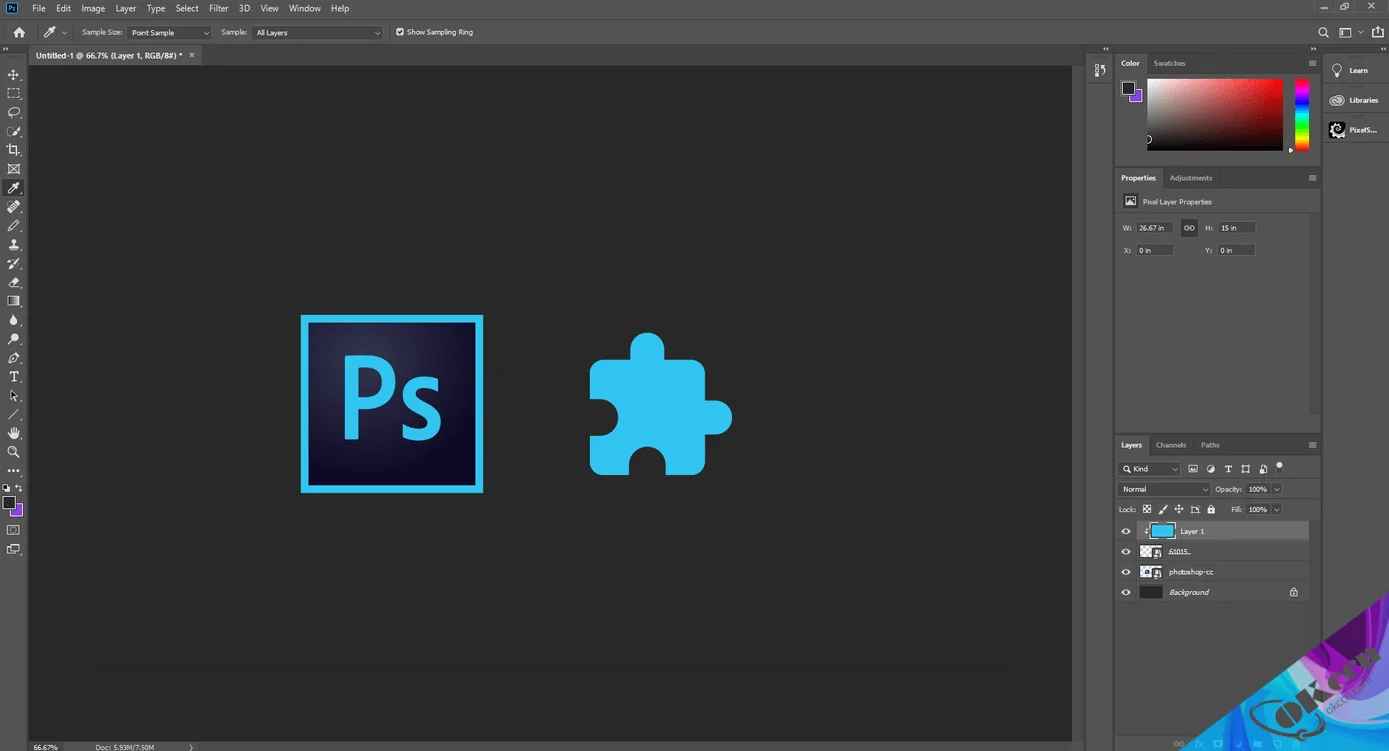Switch to the Swatches tab
The image size is (1389, 751).
point(1169,63)
